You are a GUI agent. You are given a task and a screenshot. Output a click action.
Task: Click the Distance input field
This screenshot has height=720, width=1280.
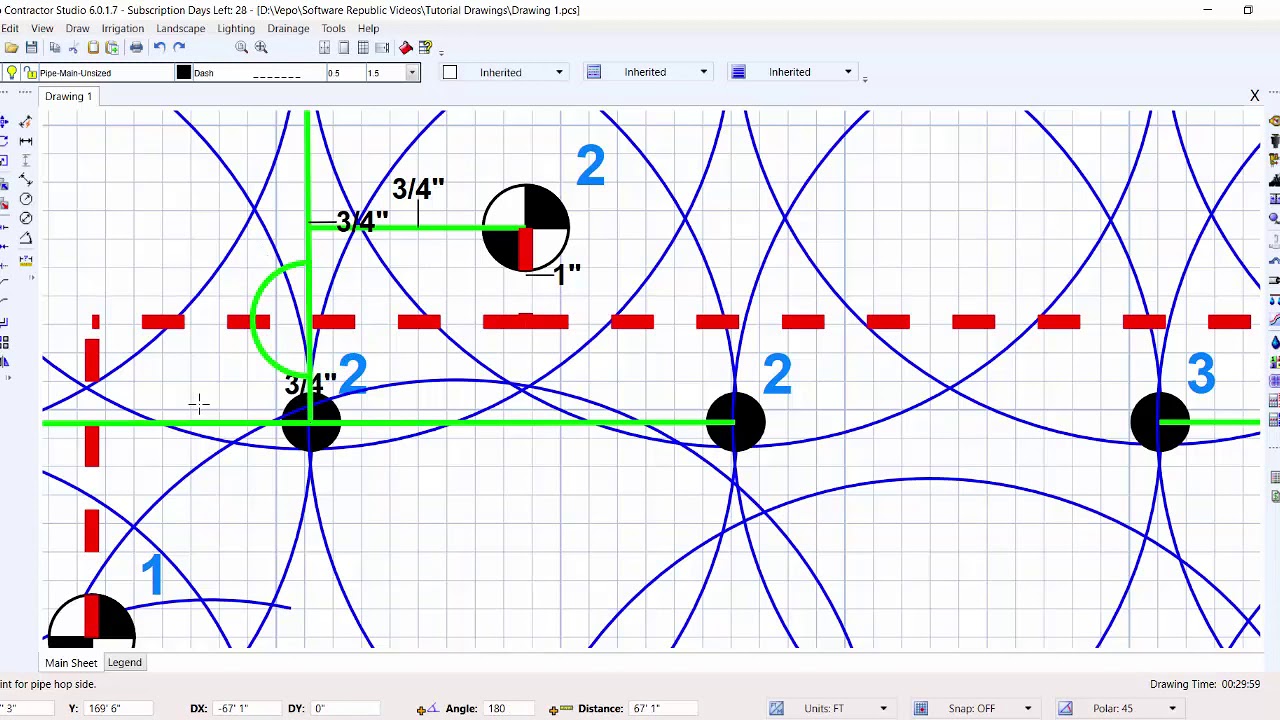[x=664, y=709]
